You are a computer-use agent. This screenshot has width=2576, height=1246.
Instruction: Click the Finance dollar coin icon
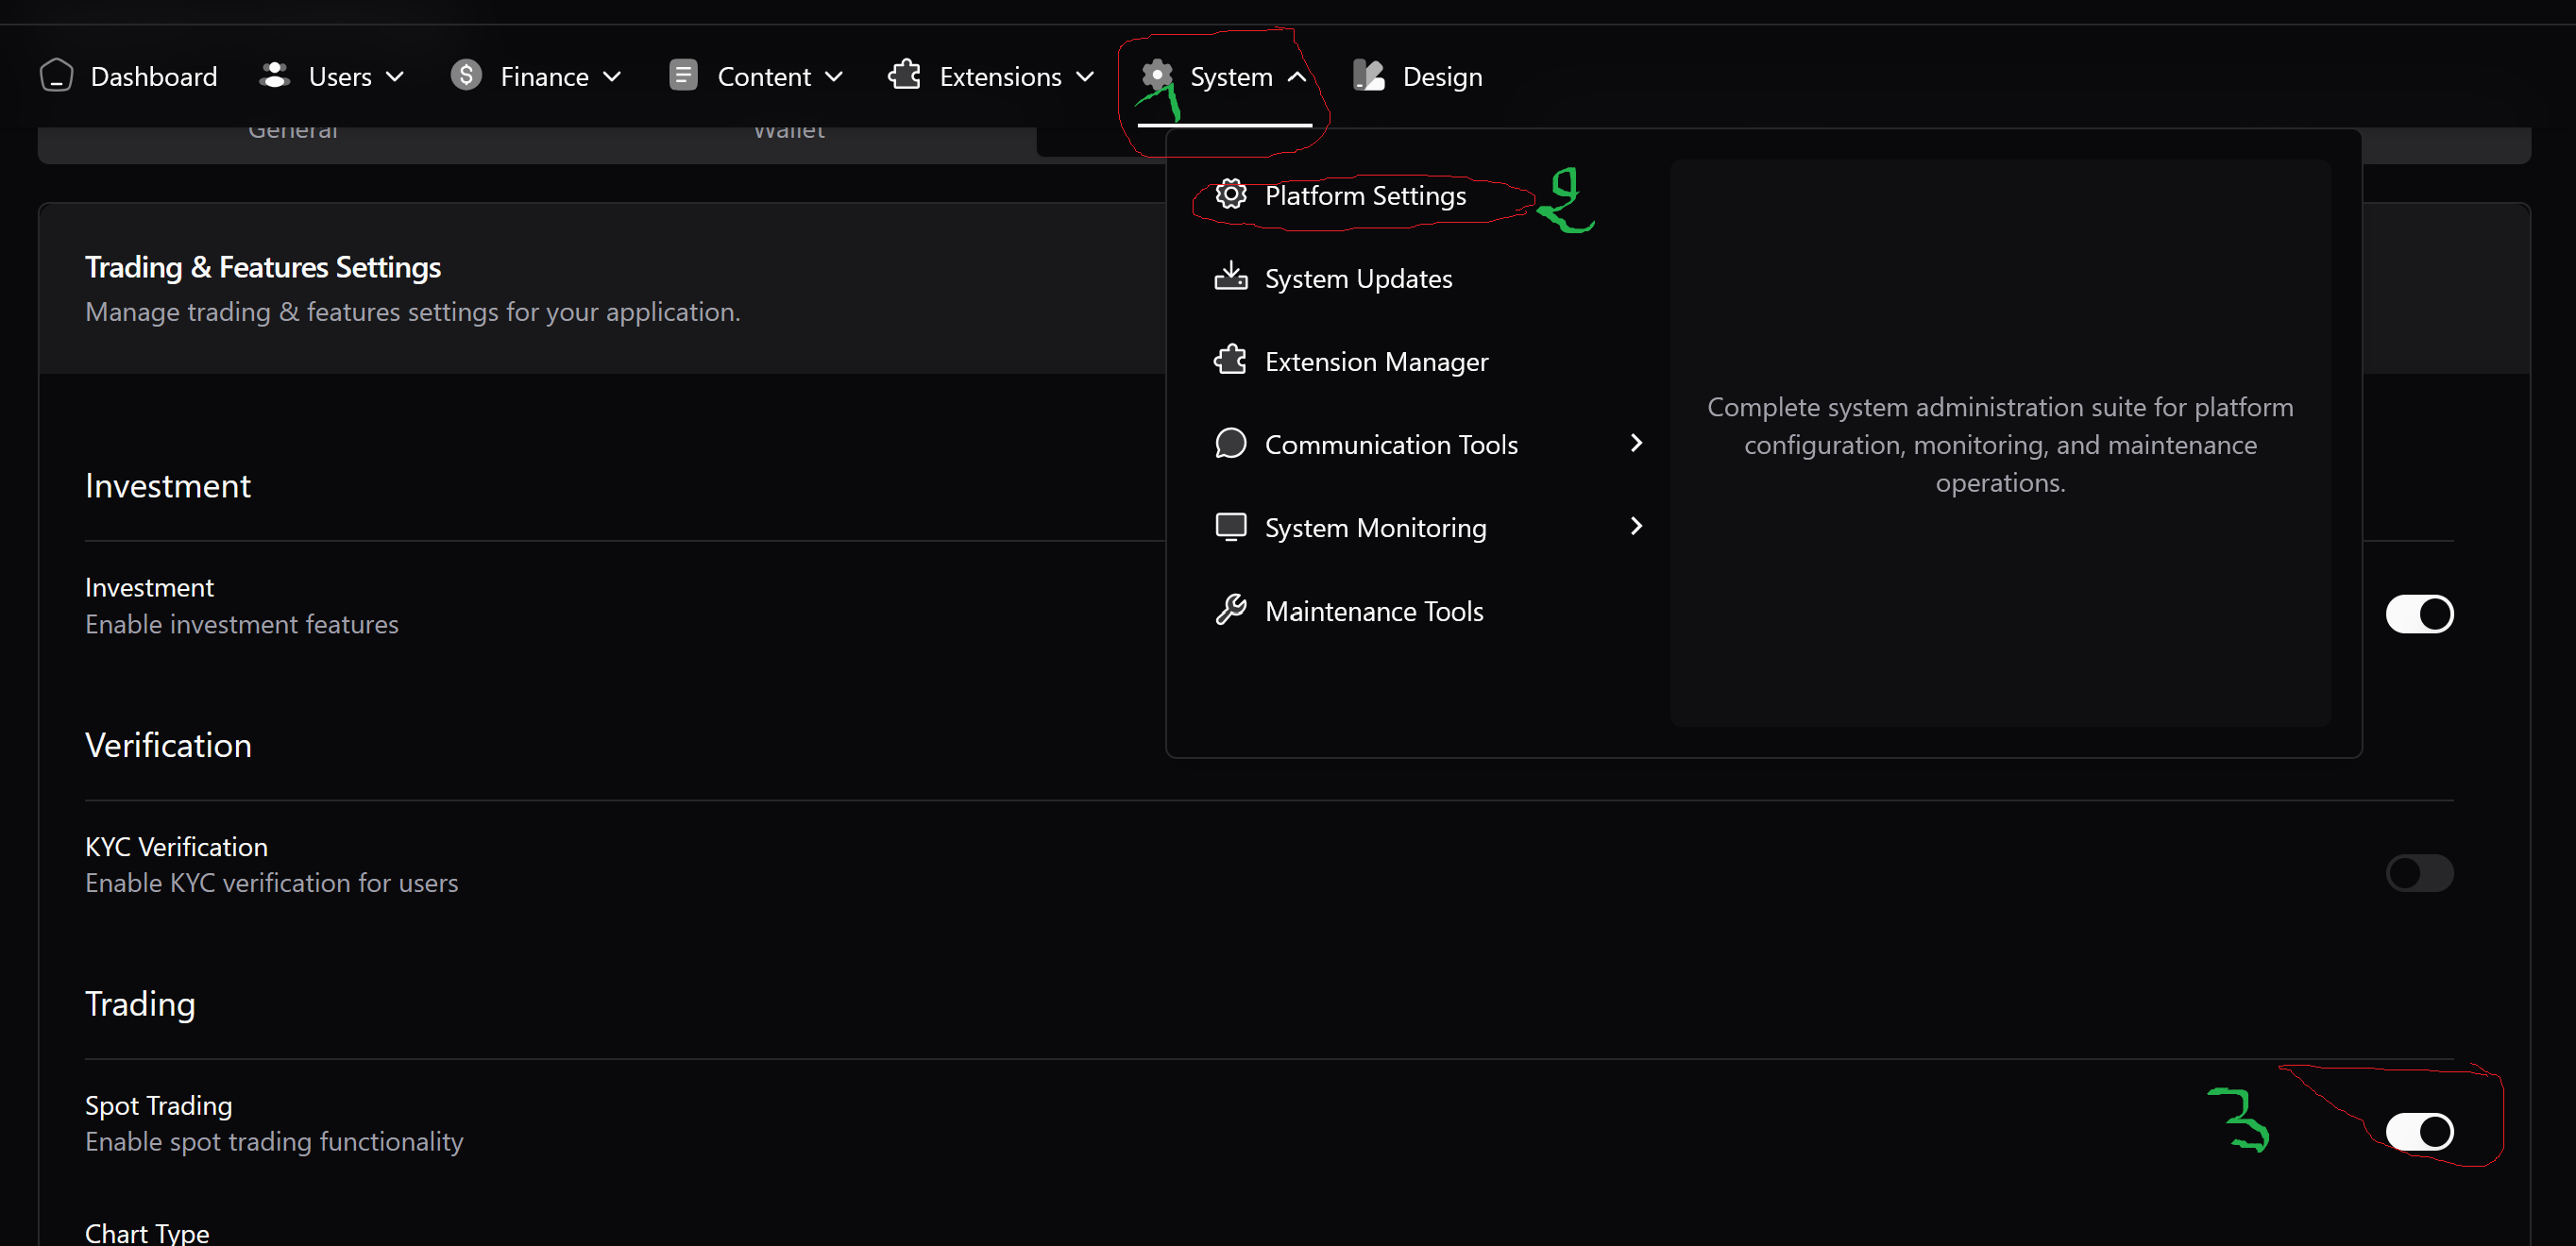pos(466,76)
